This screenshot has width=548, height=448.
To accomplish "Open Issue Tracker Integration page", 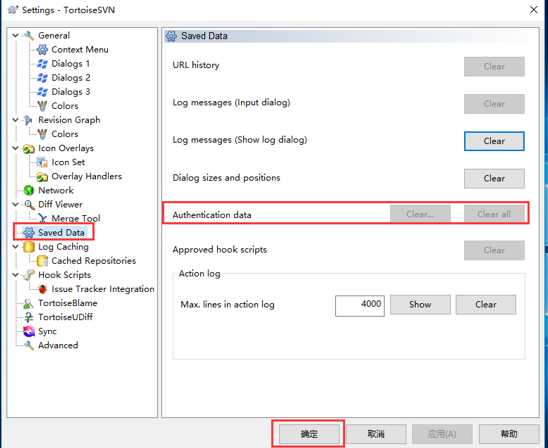I will (103, 289).
